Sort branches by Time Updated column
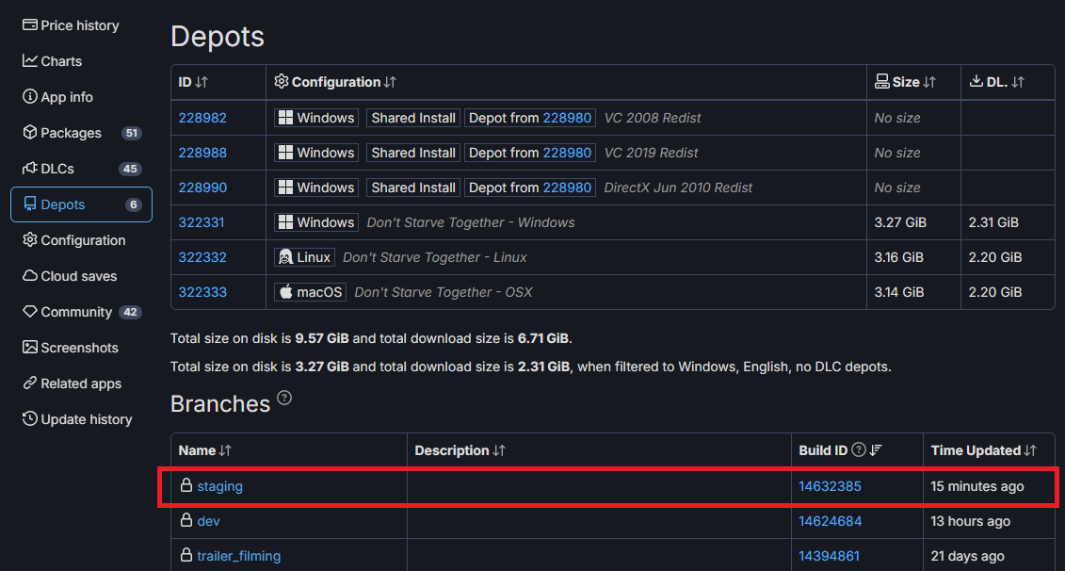Viewport: 1065px width, 571px height. point(983,450)
